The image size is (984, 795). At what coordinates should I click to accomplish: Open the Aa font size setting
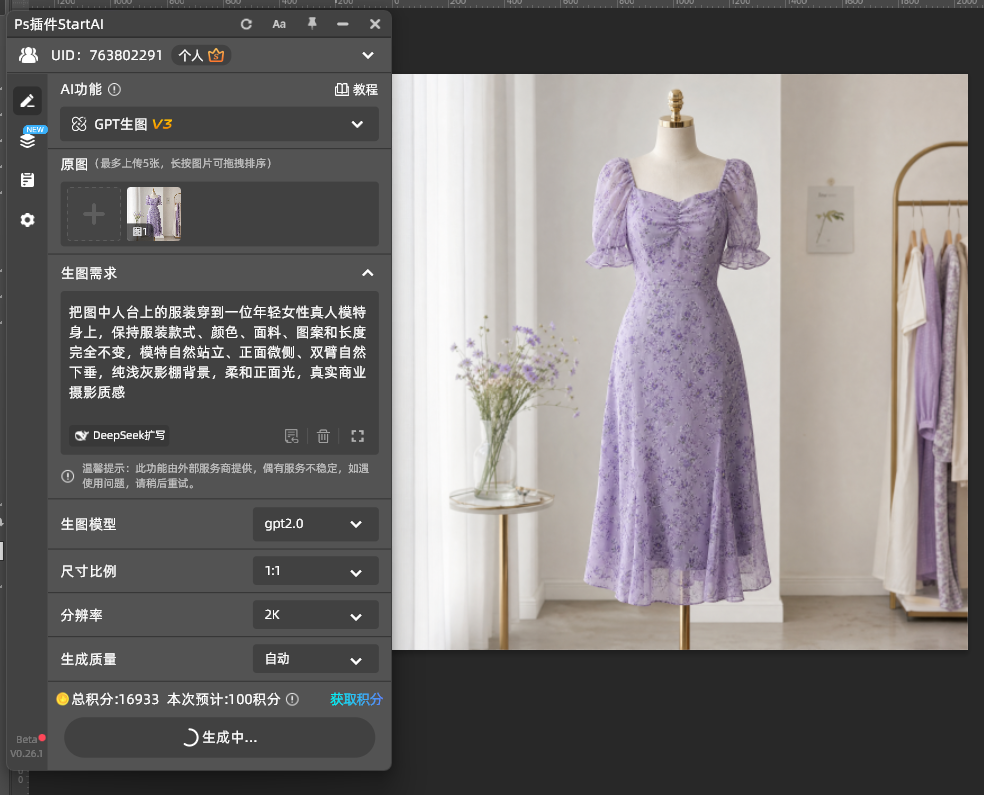click(279, 24)
